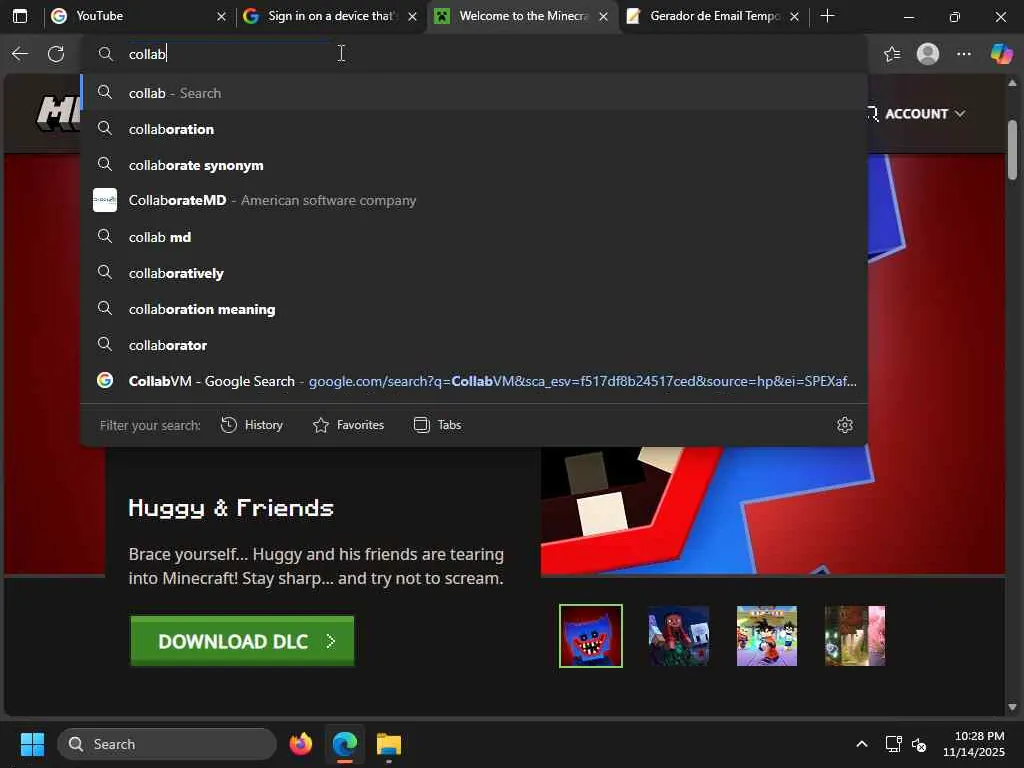Close the YouTube tab

pos(221,16)
